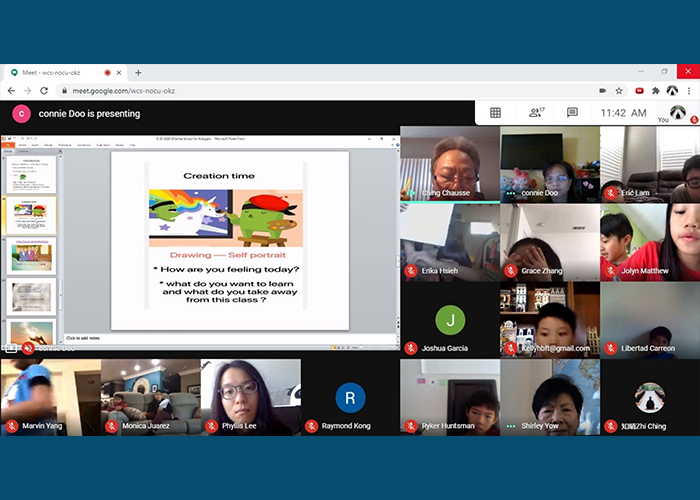
Task: Click Phyllis Lee video tile
Action: 251,397
